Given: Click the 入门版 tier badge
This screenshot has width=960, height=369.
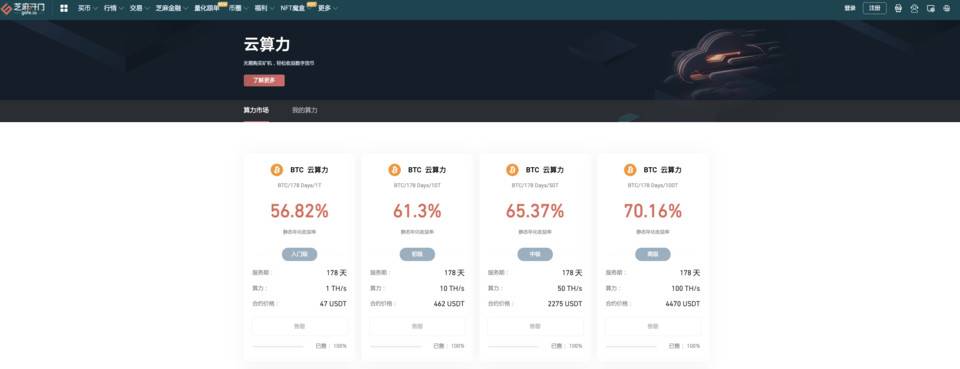Looking at the screenshot, I should pos(299,254).
